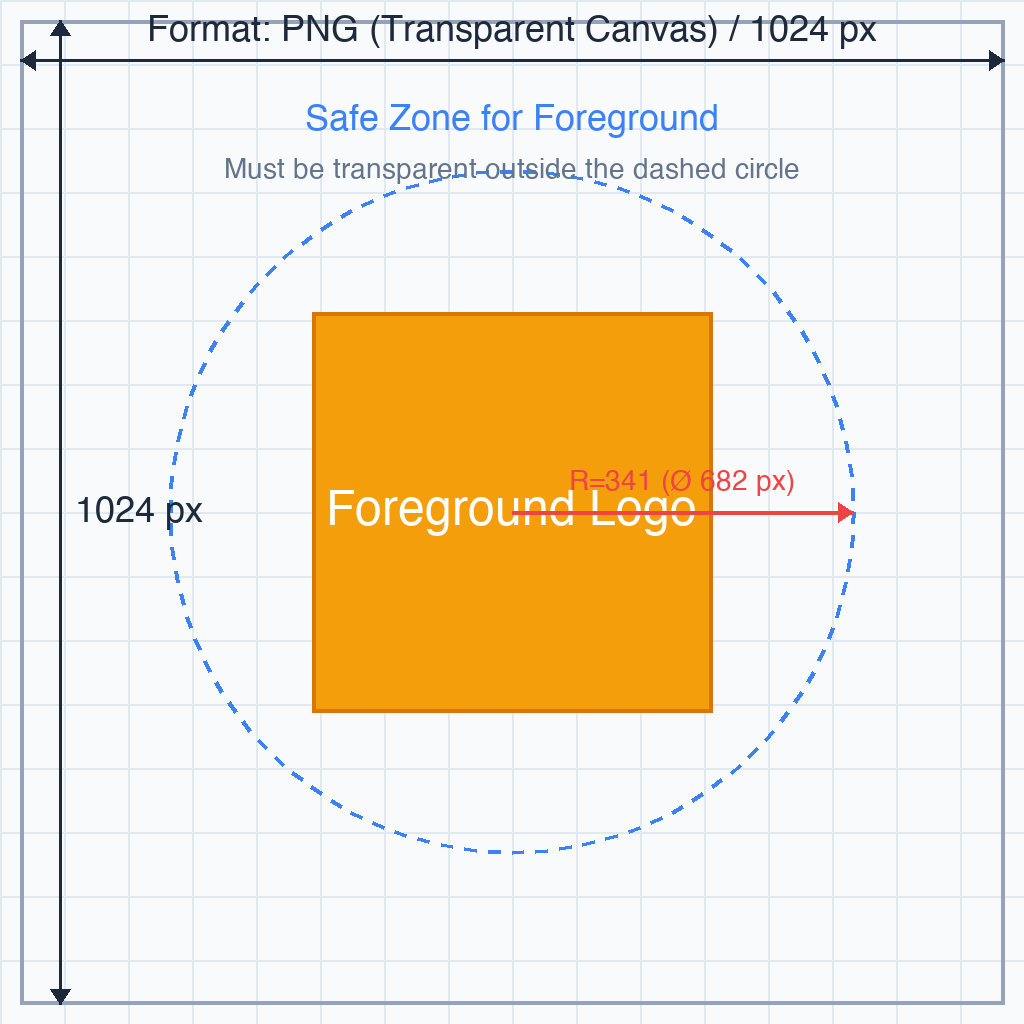Click the bottom arrowhead of vertical dimension line
The height and width of the screenshot is (1024, 1024).
pos(61,996)
